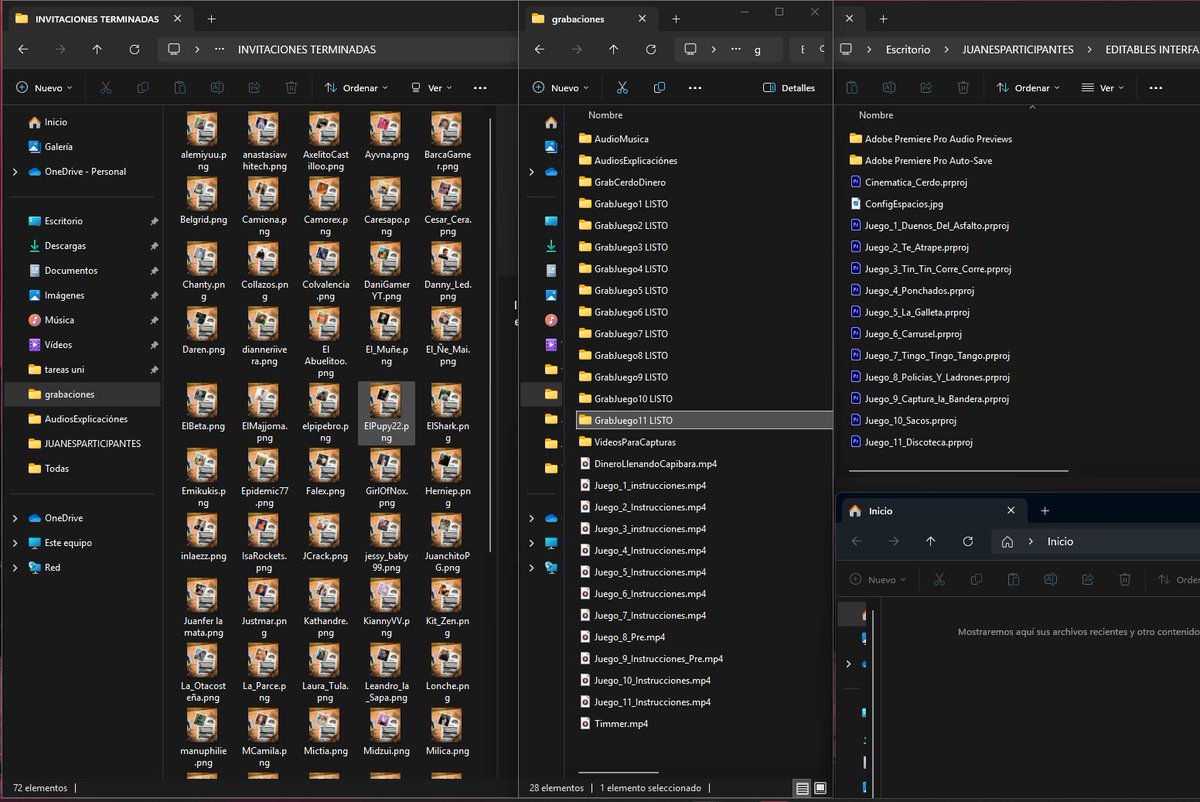
Task: Click the more options ellipsis in left window toolbar
Action: (x=480, y=88)
